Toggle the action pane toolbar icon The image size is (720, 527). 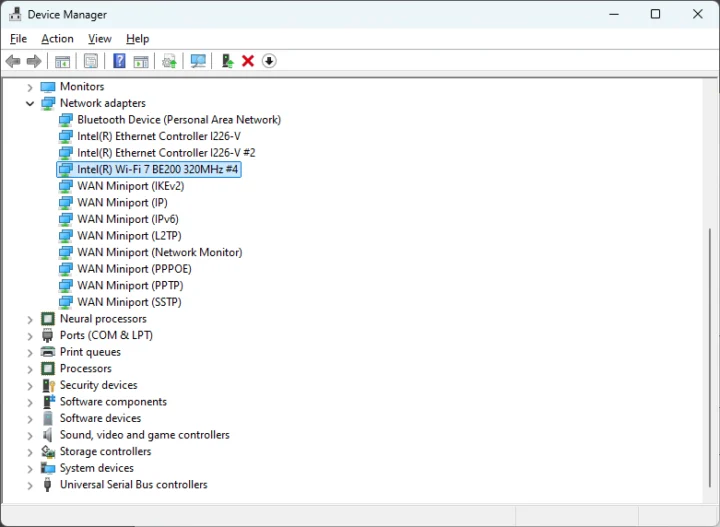[141, 61]
